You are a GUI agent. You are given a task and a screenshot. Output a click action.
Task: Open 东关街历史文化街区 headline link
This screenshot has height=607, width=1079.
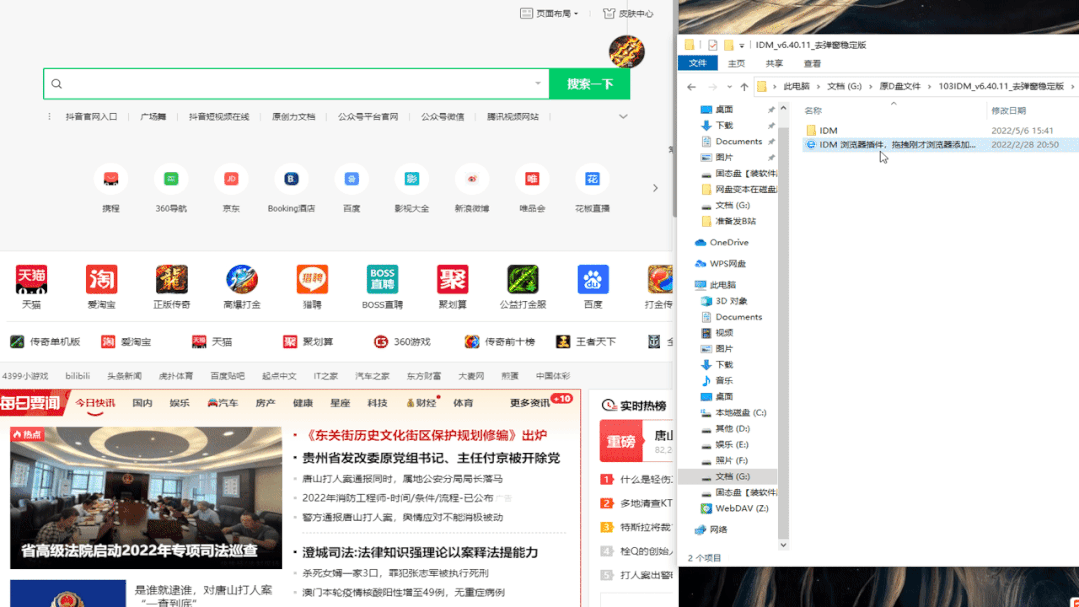[425, 436]
